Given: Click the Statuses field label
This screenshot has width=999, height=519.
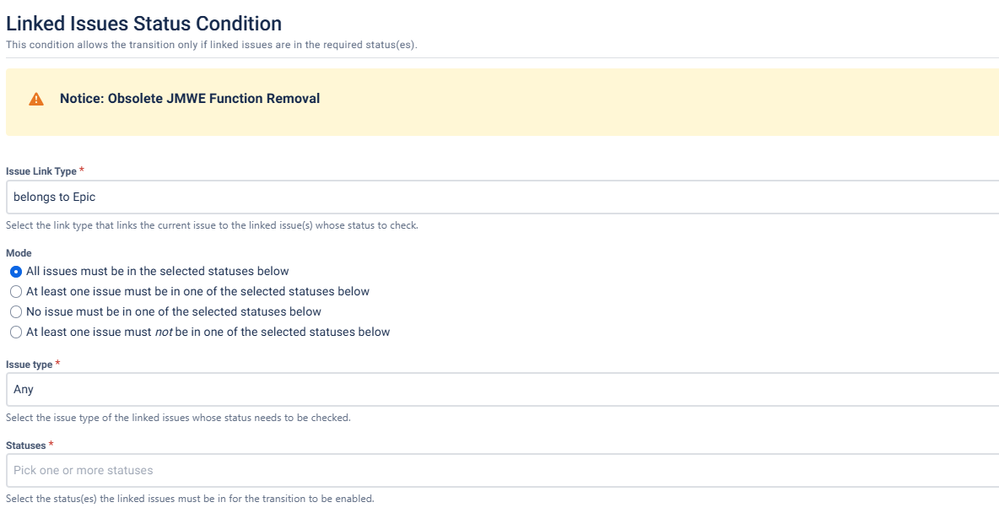Looking at the screenshot, I should click(x=26, y=445).
